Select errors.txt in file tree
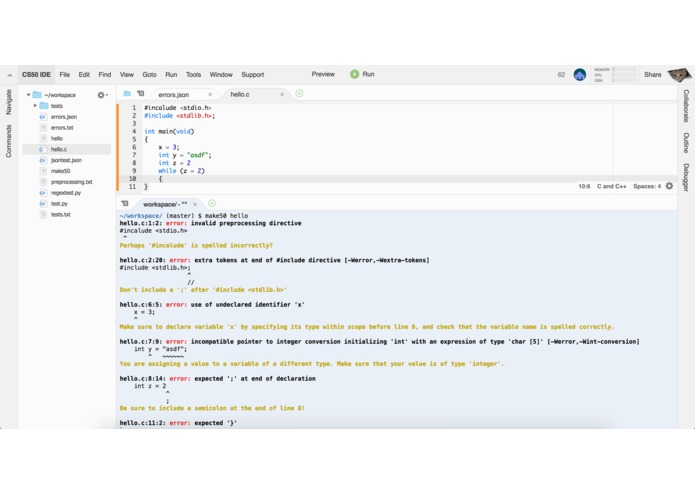695x494 pixels. pyautogui.click(x=62, y=128)
